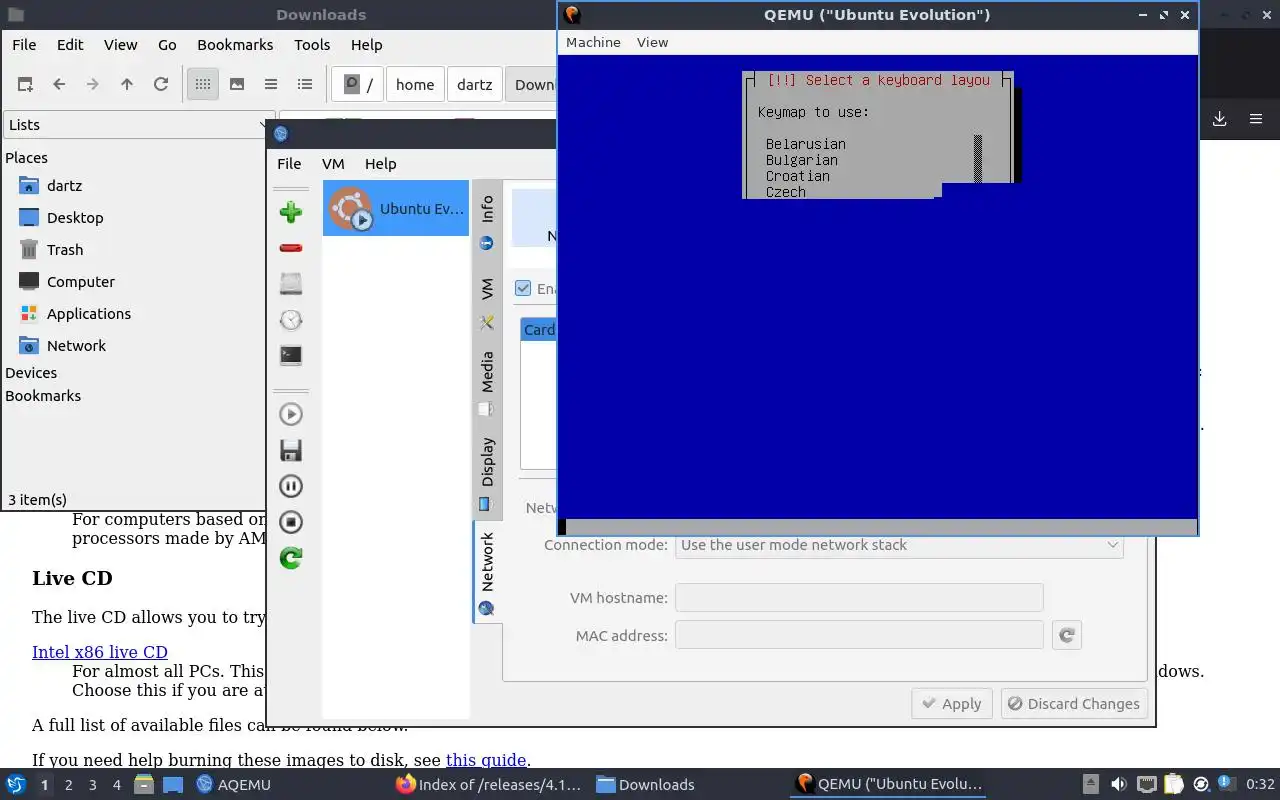The width and height of the screenshot is (1280, 800).
Task: Open the terminal monitor icon in AQEMU
Action: 291,355
